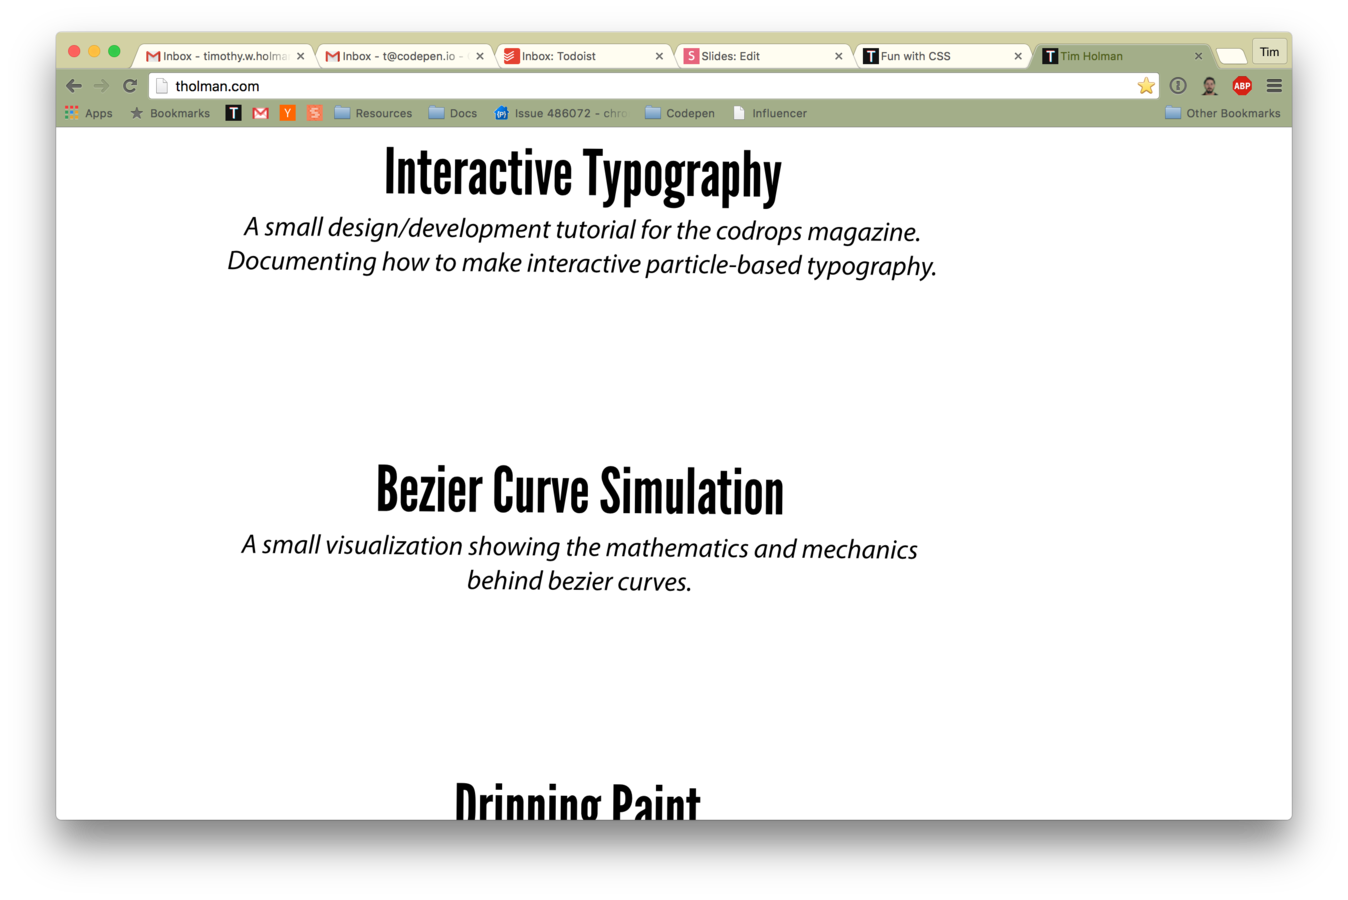Open a new tab button
1348x900 pixels.
[x=1231, y=56]
